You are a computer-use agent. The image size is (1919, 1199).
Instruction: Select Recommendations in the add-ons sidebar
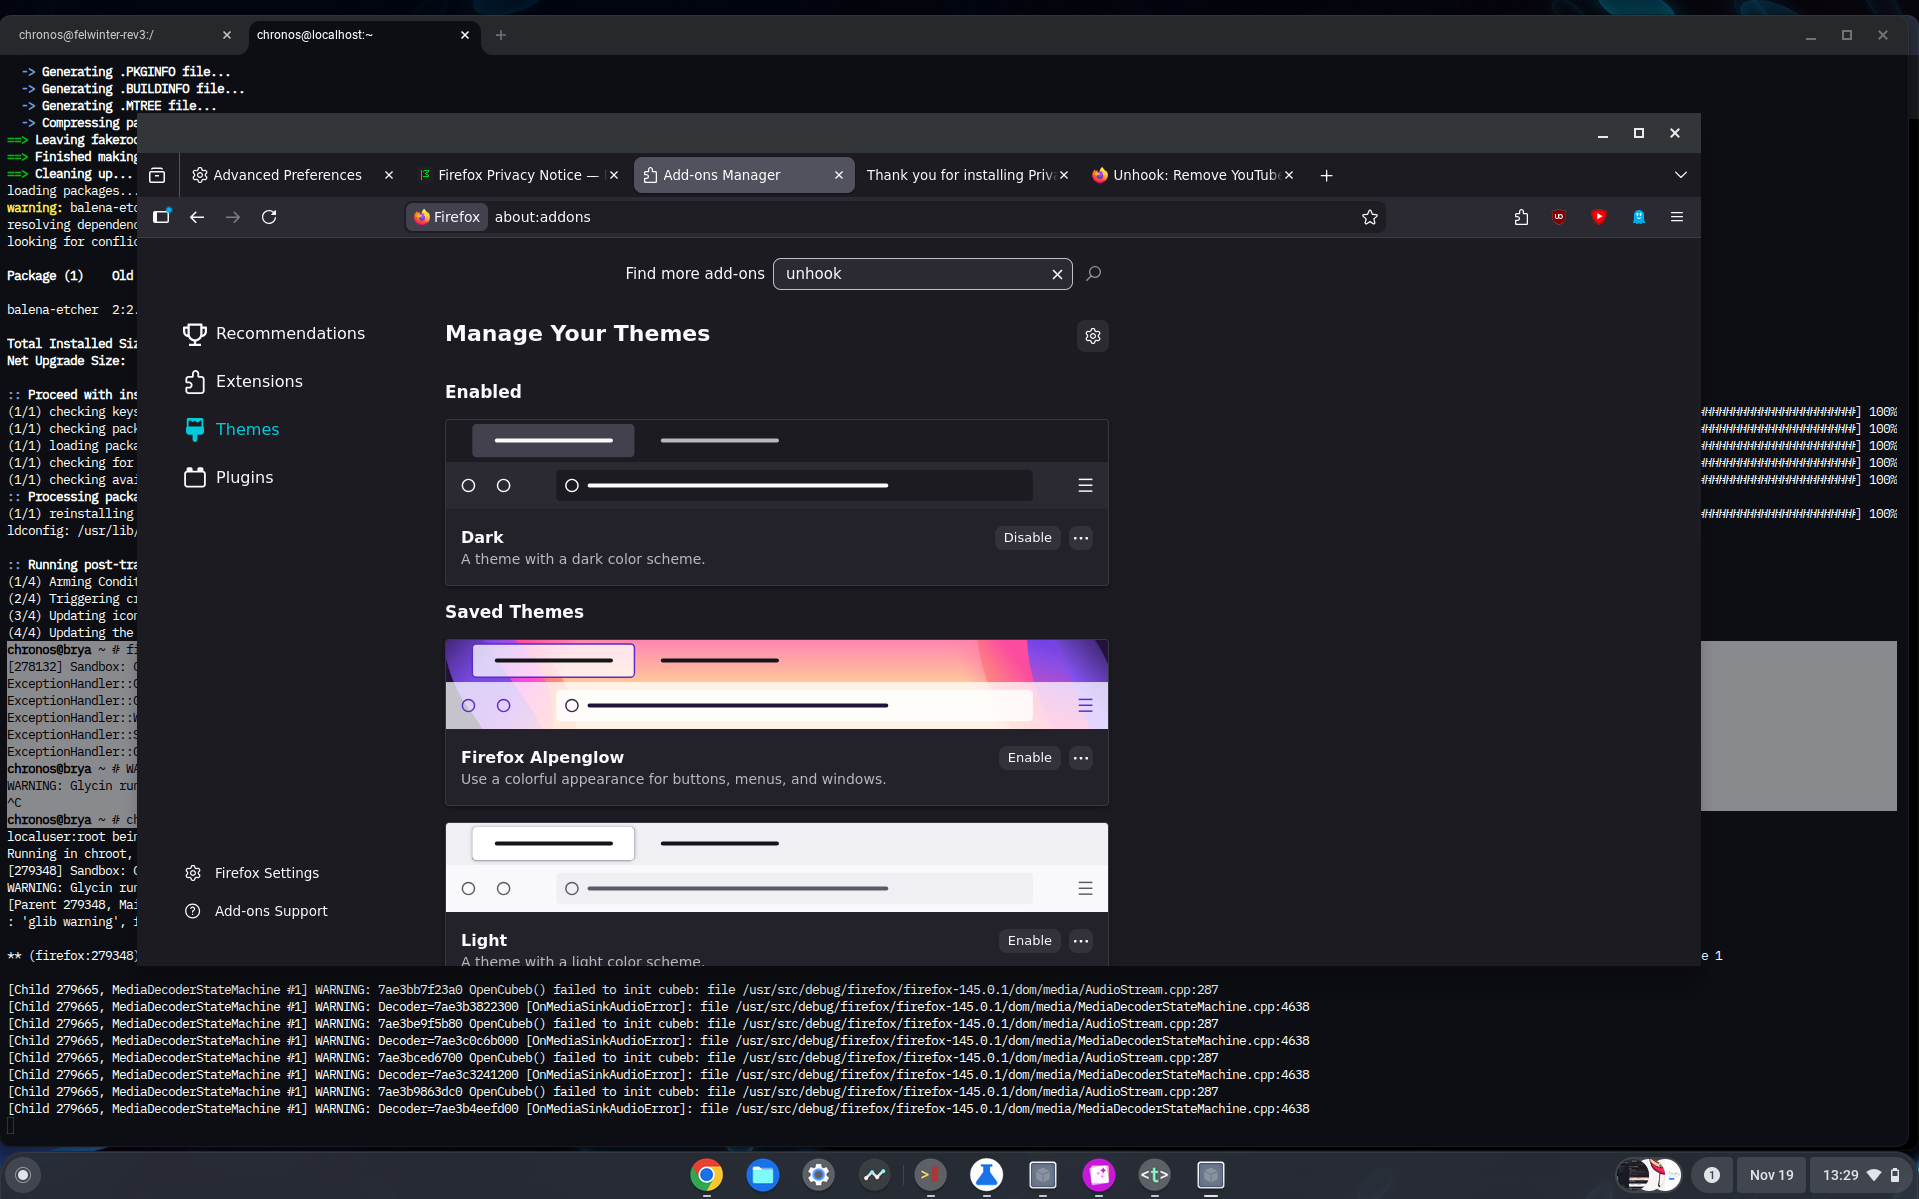tap(274, 334)
